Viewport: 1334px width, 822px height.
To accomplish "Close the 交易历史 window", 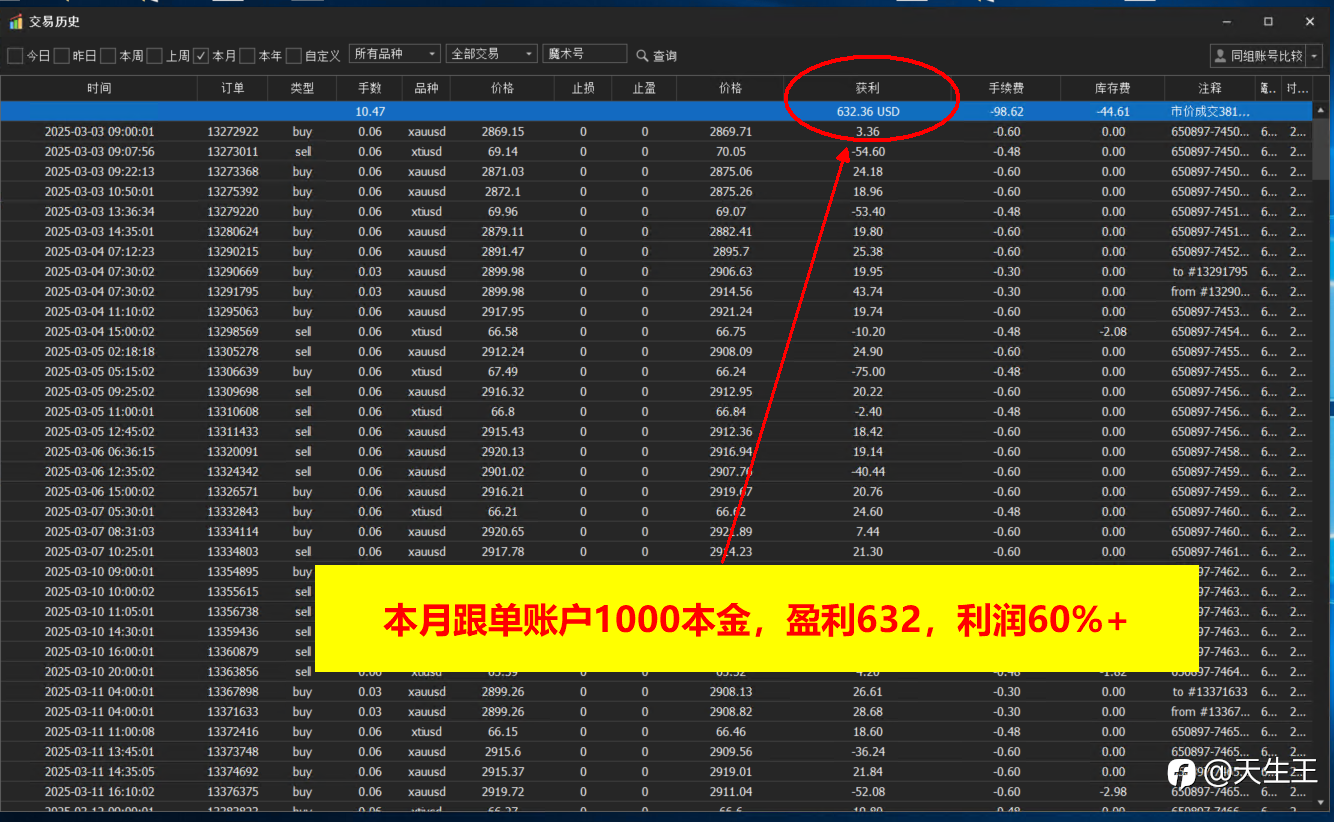I will click(x=1310, y=21).
